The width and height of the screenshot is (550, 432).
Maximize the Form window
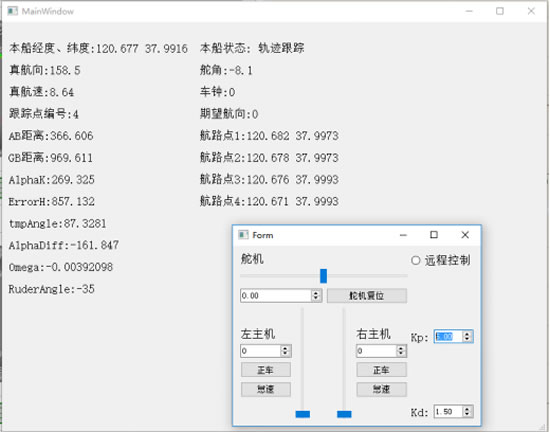(x=434, y=235)
